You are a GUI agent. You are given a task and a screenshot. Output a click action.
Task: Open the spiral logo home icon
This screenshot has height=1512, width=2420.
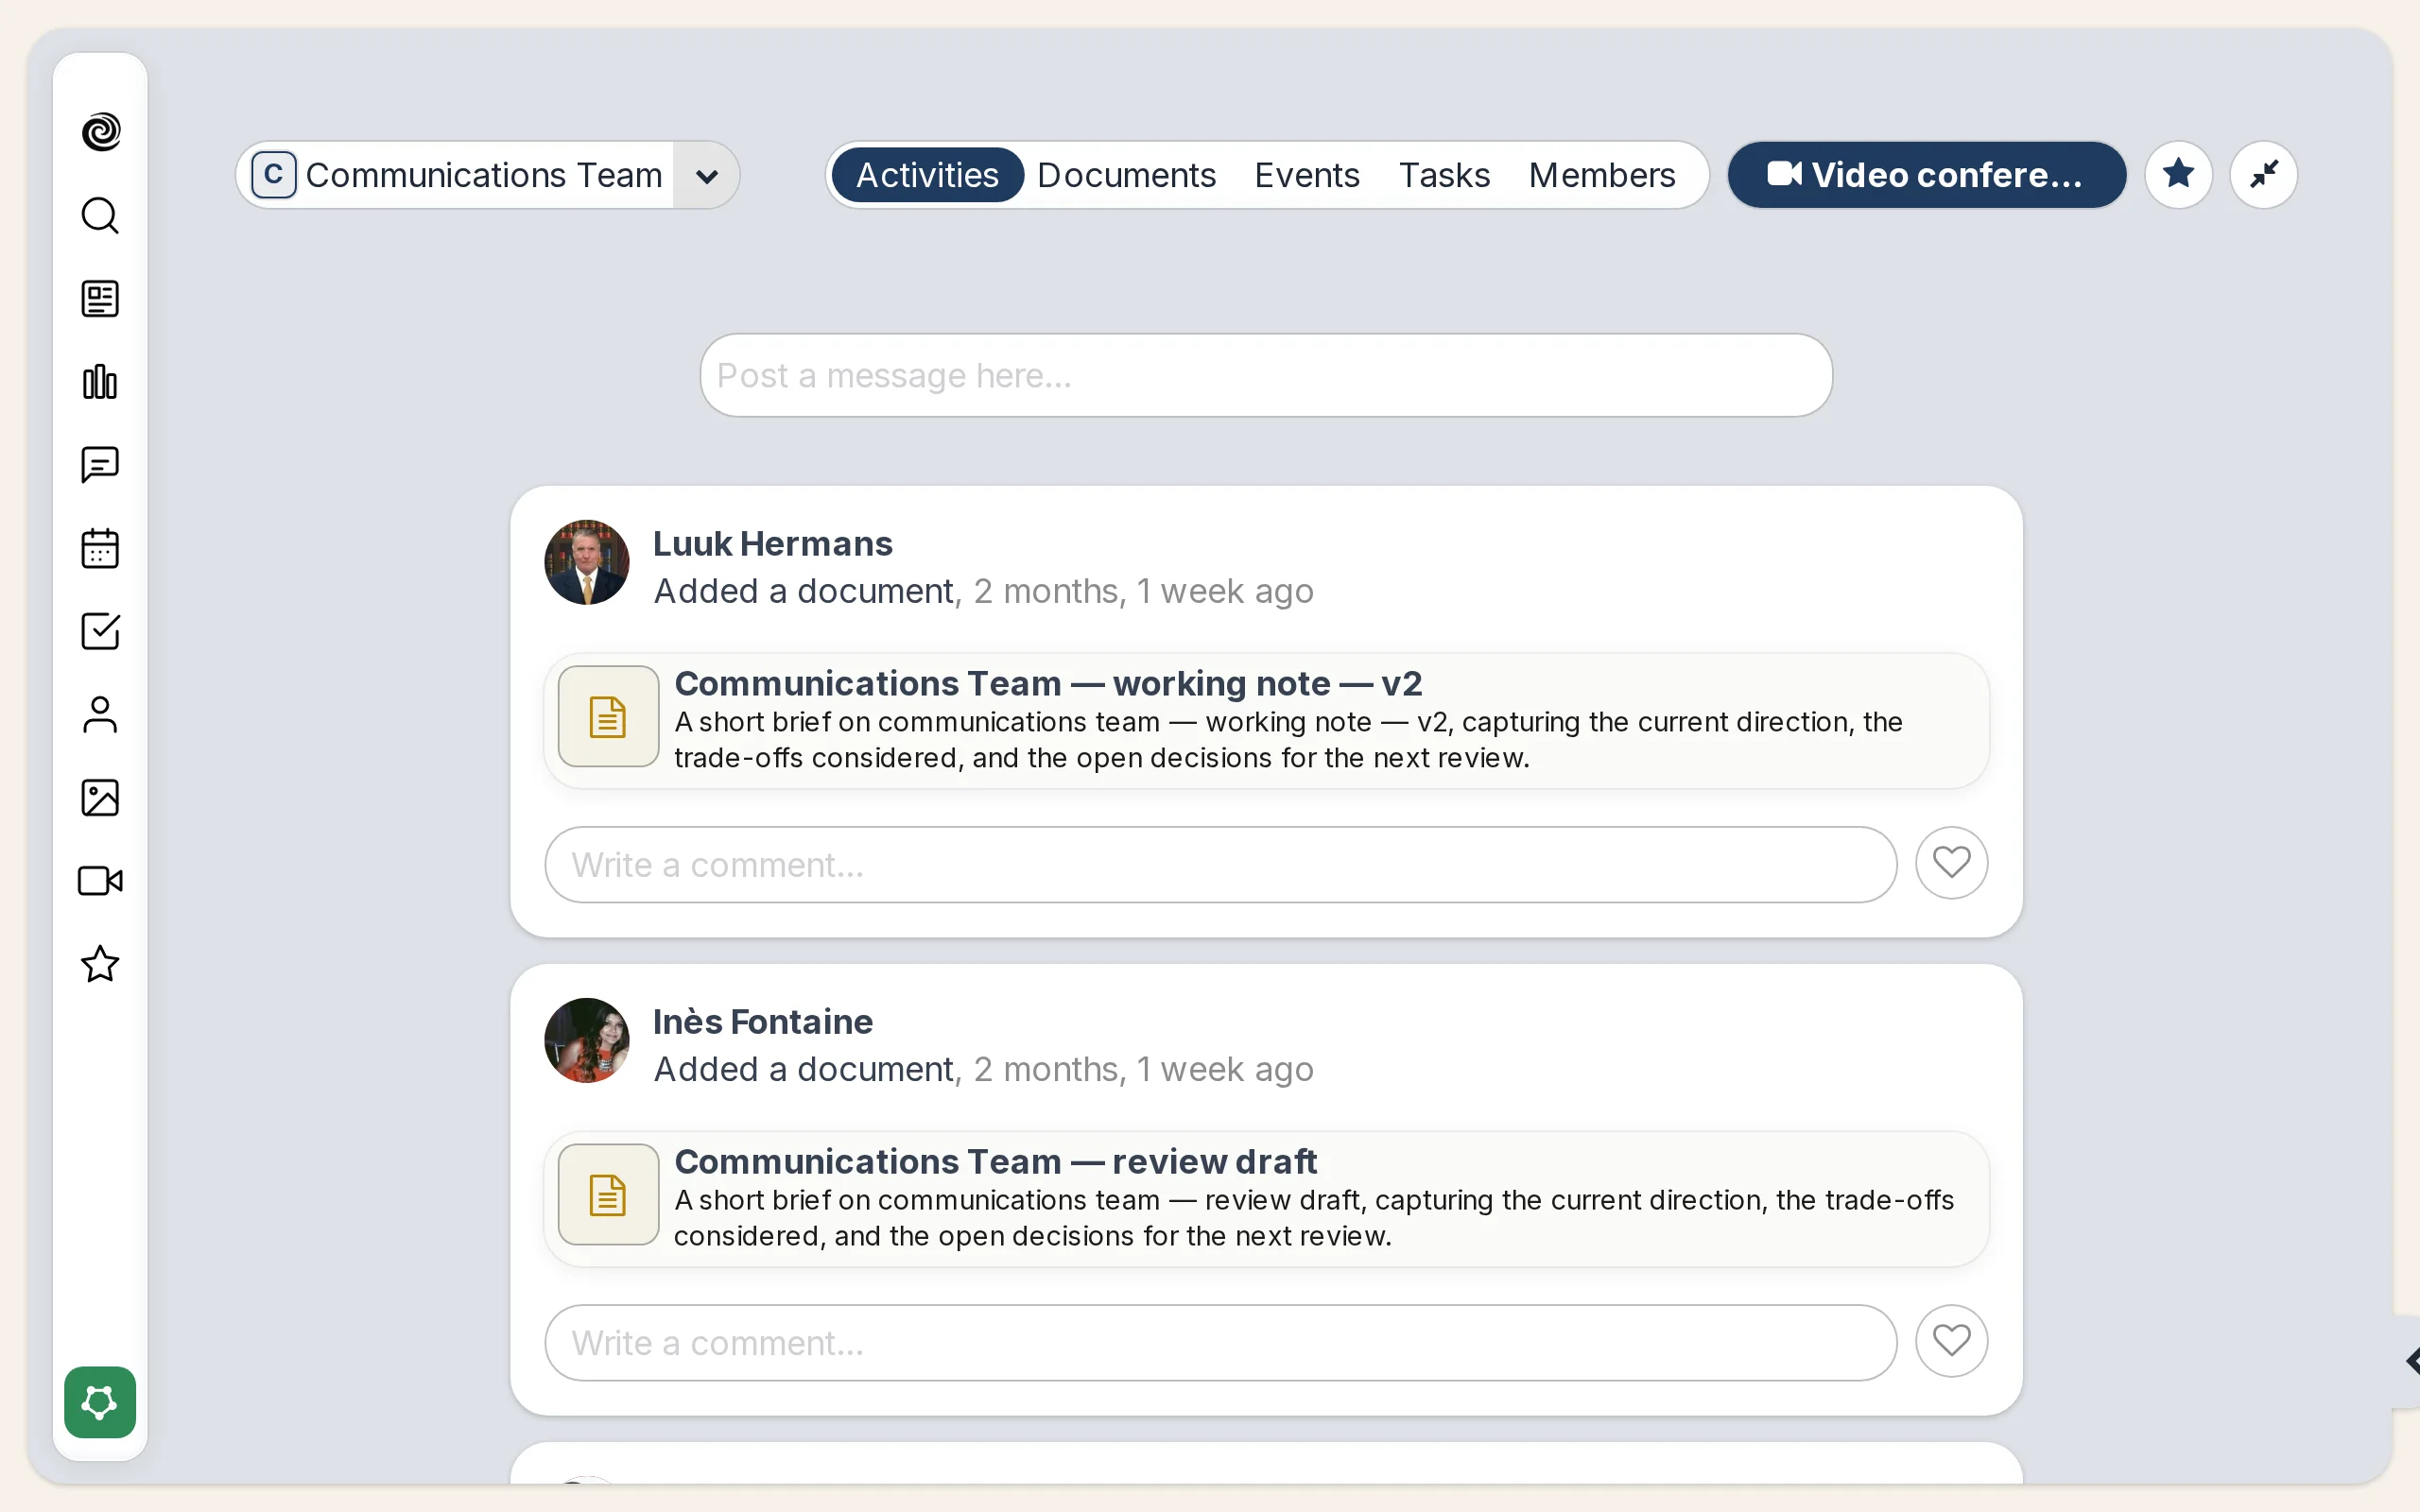[x=100, y=132]
